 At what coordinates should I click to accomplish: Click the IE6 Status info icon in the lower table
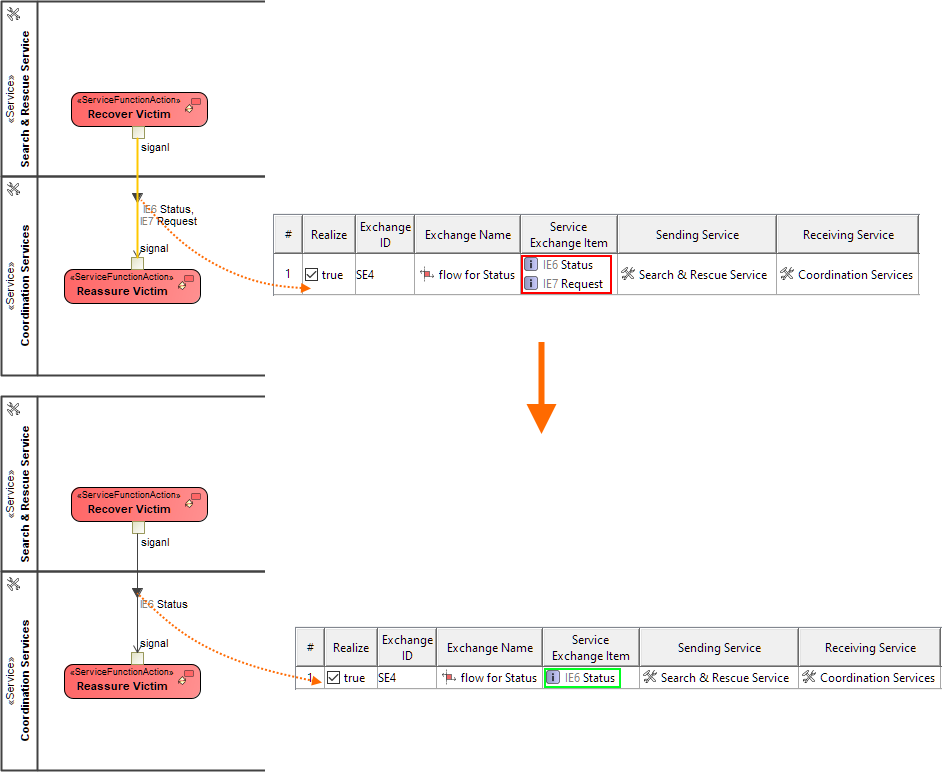pyautogui.click(x=553, y=678)
